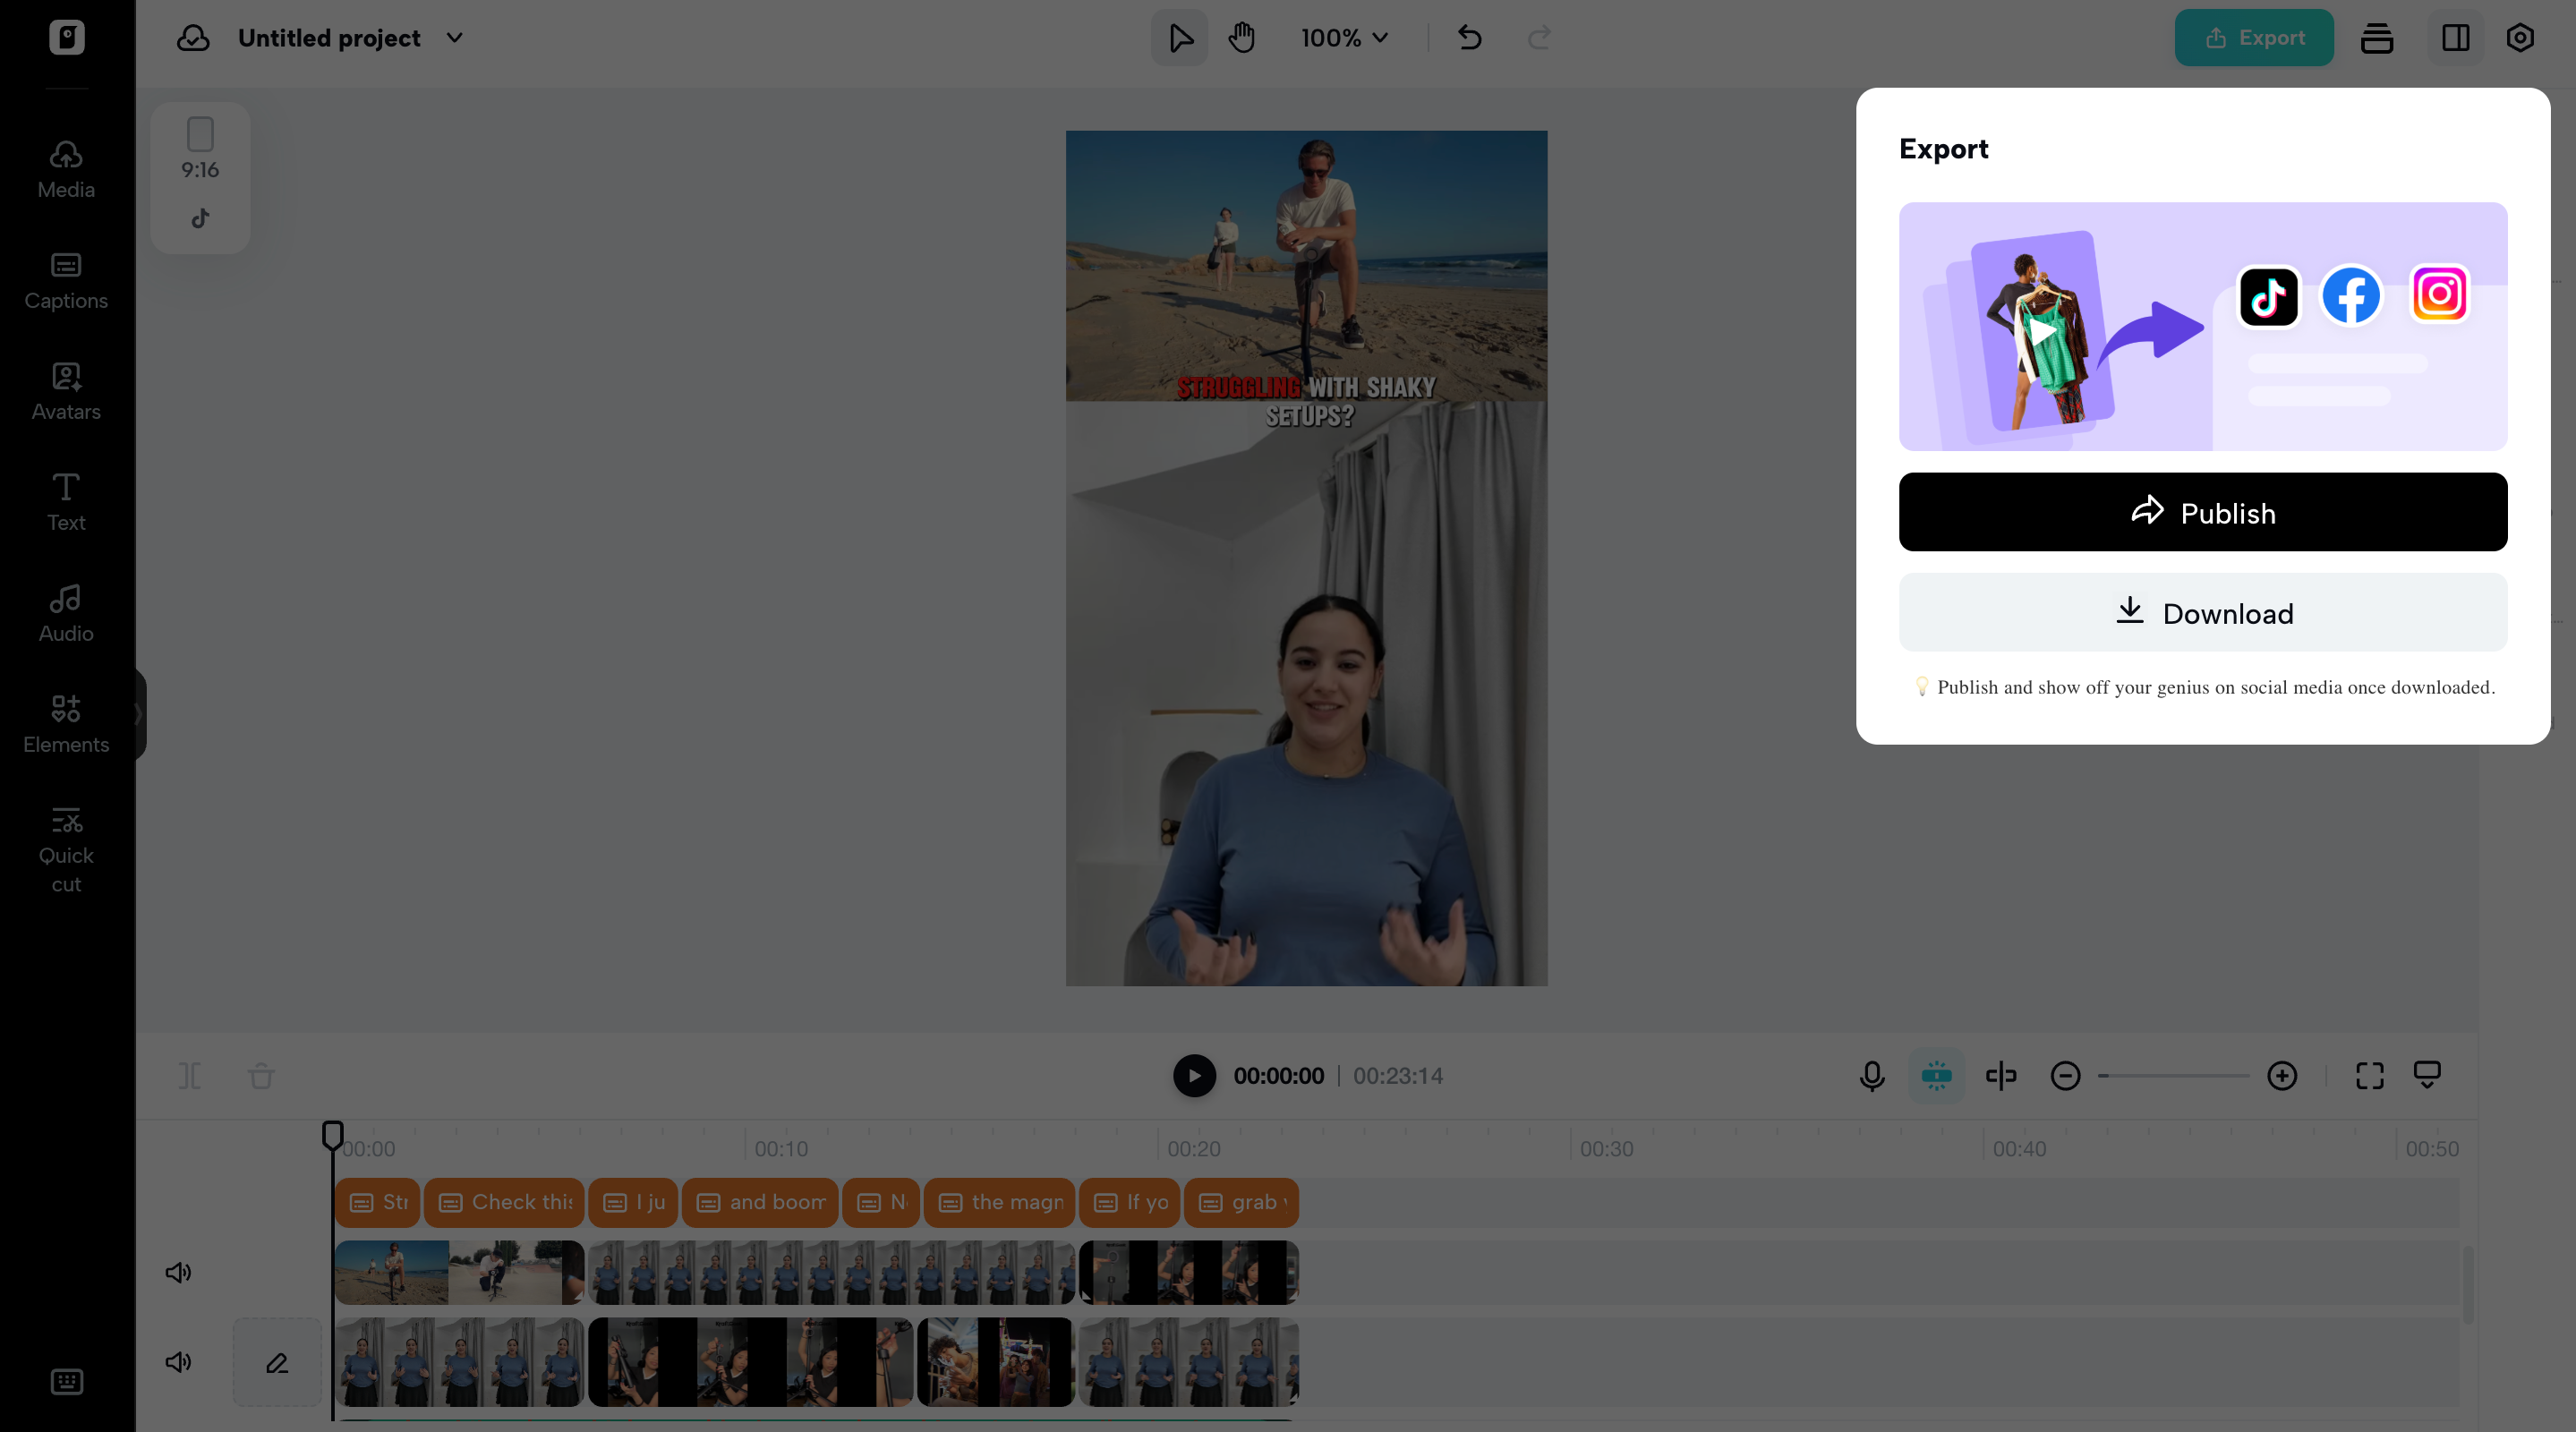2576x1432 pixels.
Task: Open the Audio panel
Action: tap(65, 612)
